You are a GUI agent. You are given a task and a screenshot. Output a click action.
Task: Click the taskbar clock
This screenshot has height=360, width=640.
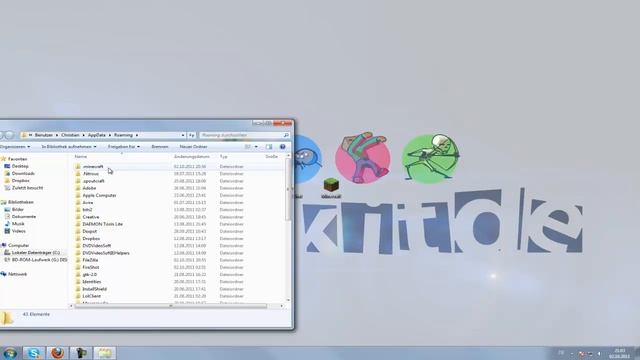[x=620, y=353]
